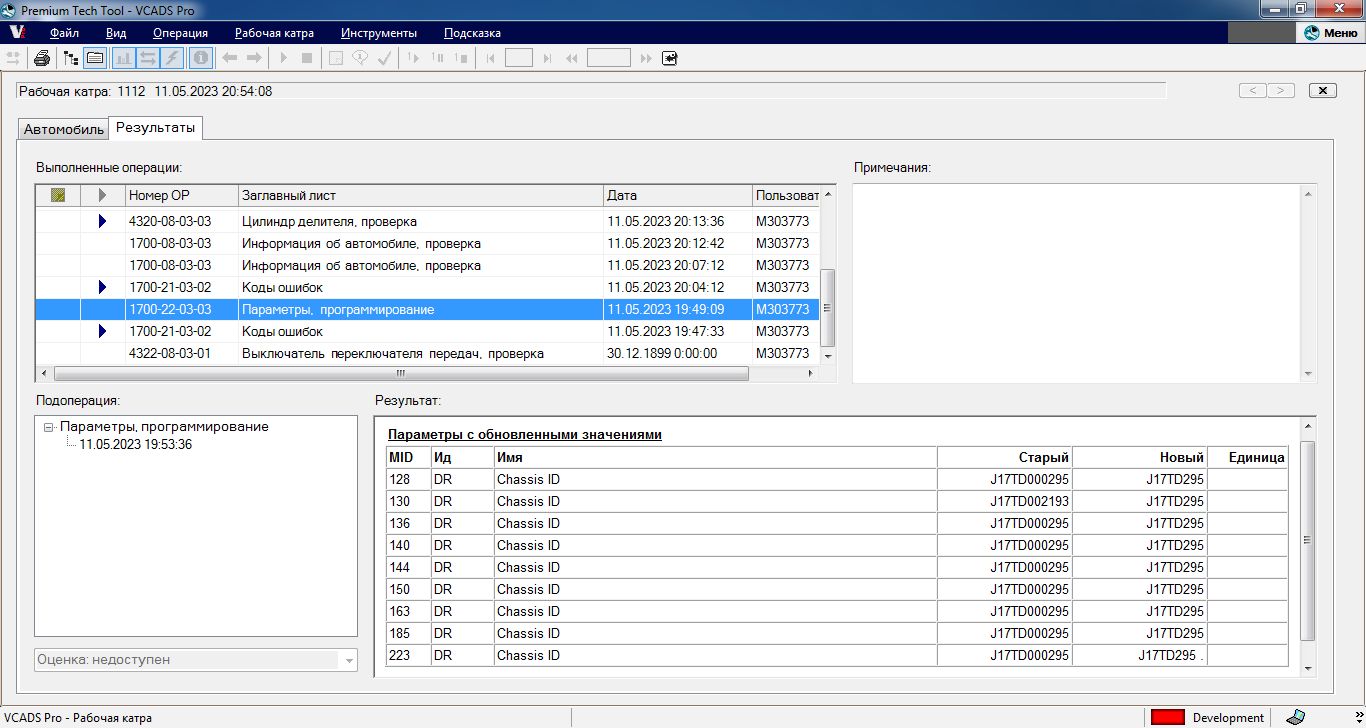The width and height of the screenshot is (1366, 728).
Task: Click the first empty toolbar number field
Action: [x=519, y=58]
